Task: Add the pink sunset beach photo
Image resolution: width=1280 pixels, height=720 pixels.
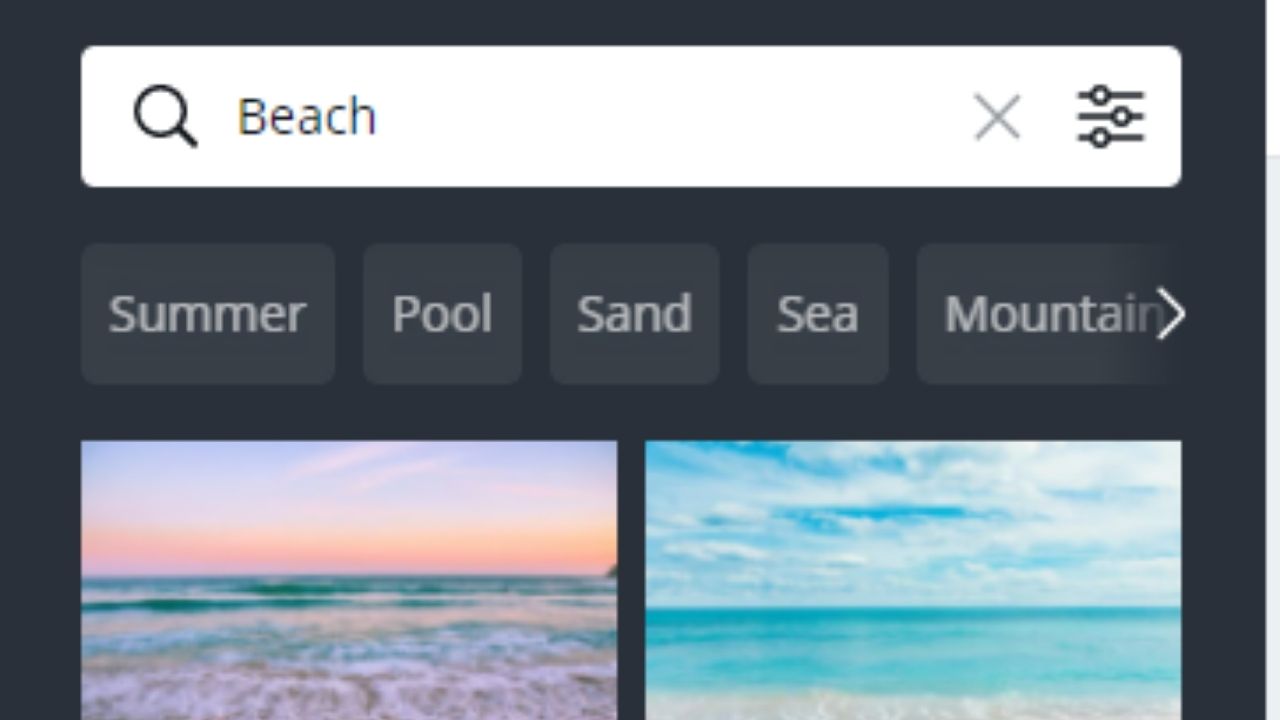Action: coord(349,580)
